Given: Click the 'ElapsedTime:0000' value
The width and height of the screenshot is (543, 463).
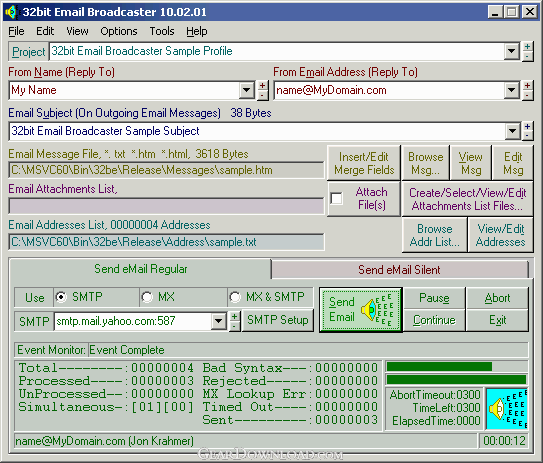Looking at the screenshot, I should pos(436,421).
